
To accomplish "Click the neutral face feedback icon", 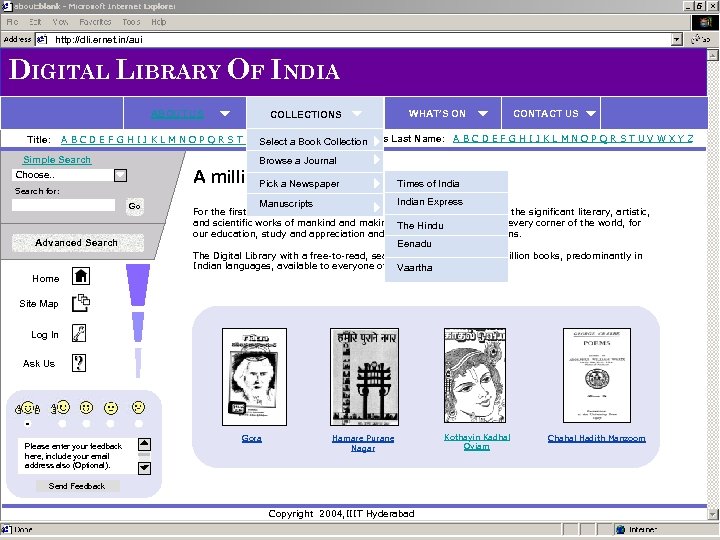I will coord(111,408).
